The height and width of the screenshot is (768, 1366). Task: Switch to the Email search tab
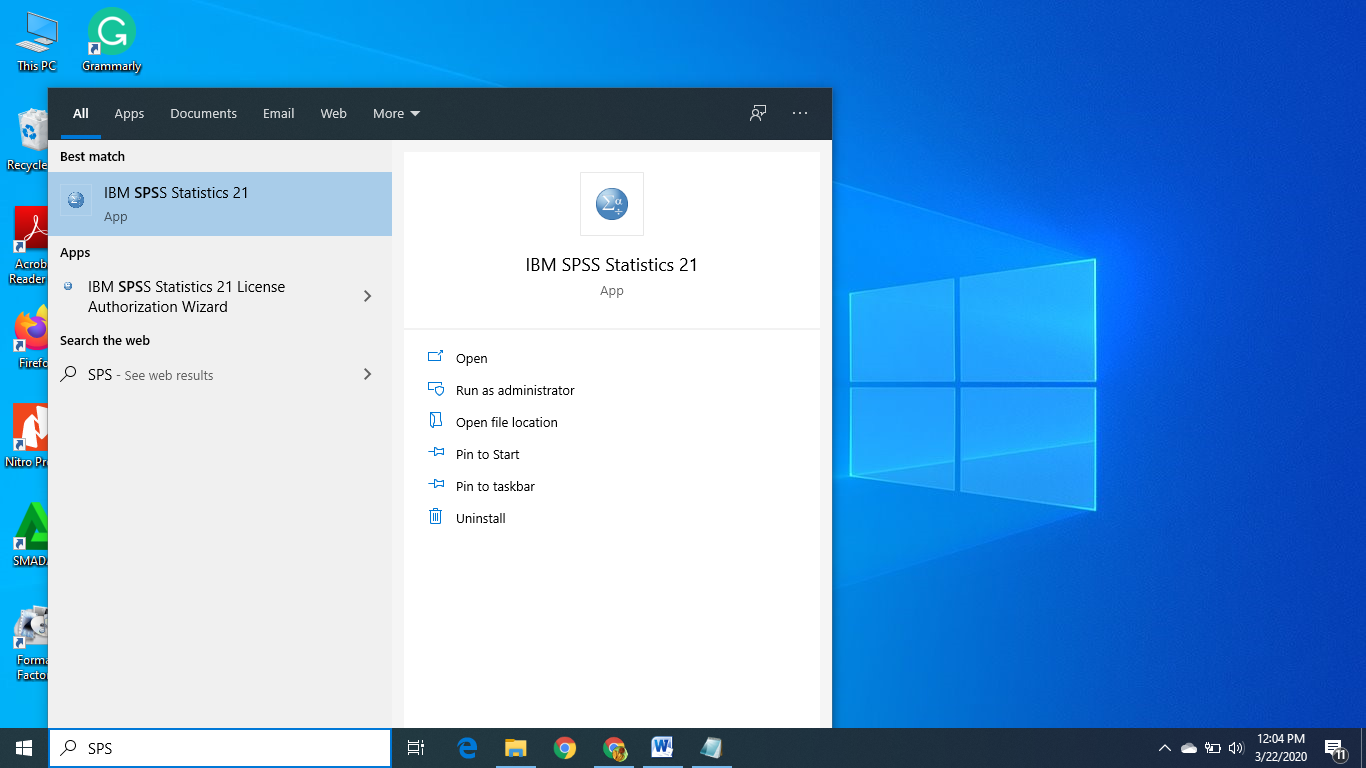[x=278, y=113]
